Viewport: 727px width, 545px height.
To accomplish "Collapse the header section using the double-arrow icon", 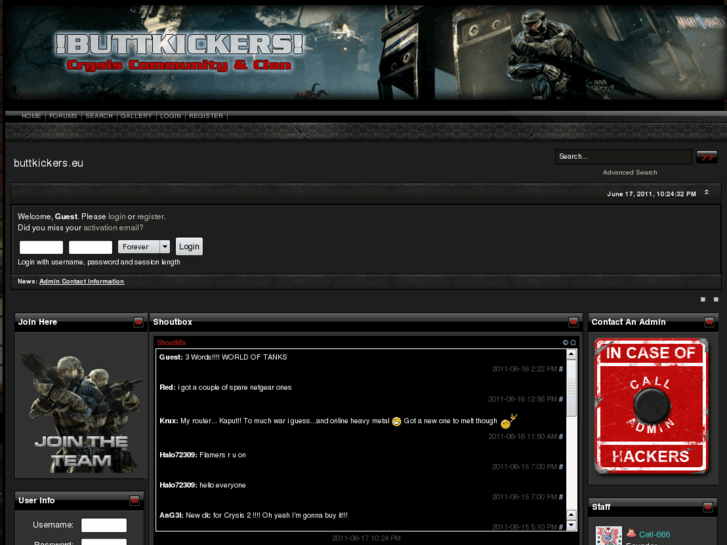I will coord(707,192).
